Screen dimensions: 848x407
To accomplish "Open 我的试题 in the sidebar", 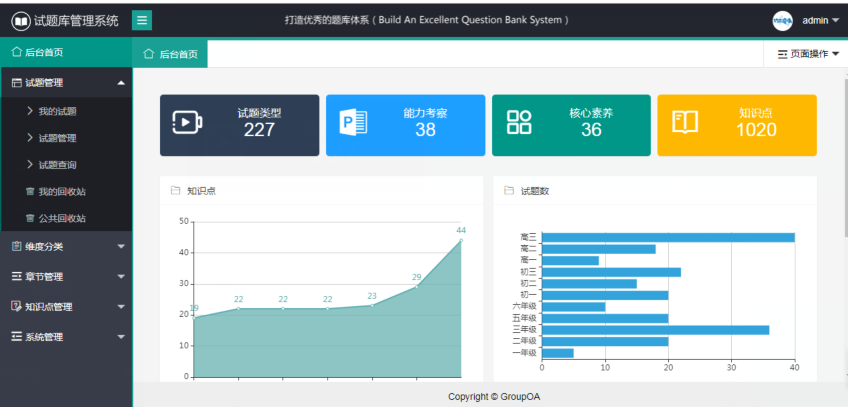I will coord(57,111).
